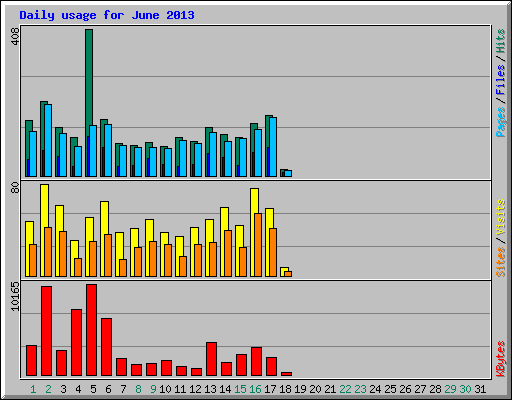Click day 31 on the date axis
Viewport: 512px width, 400px height.
tap(480, 389)
